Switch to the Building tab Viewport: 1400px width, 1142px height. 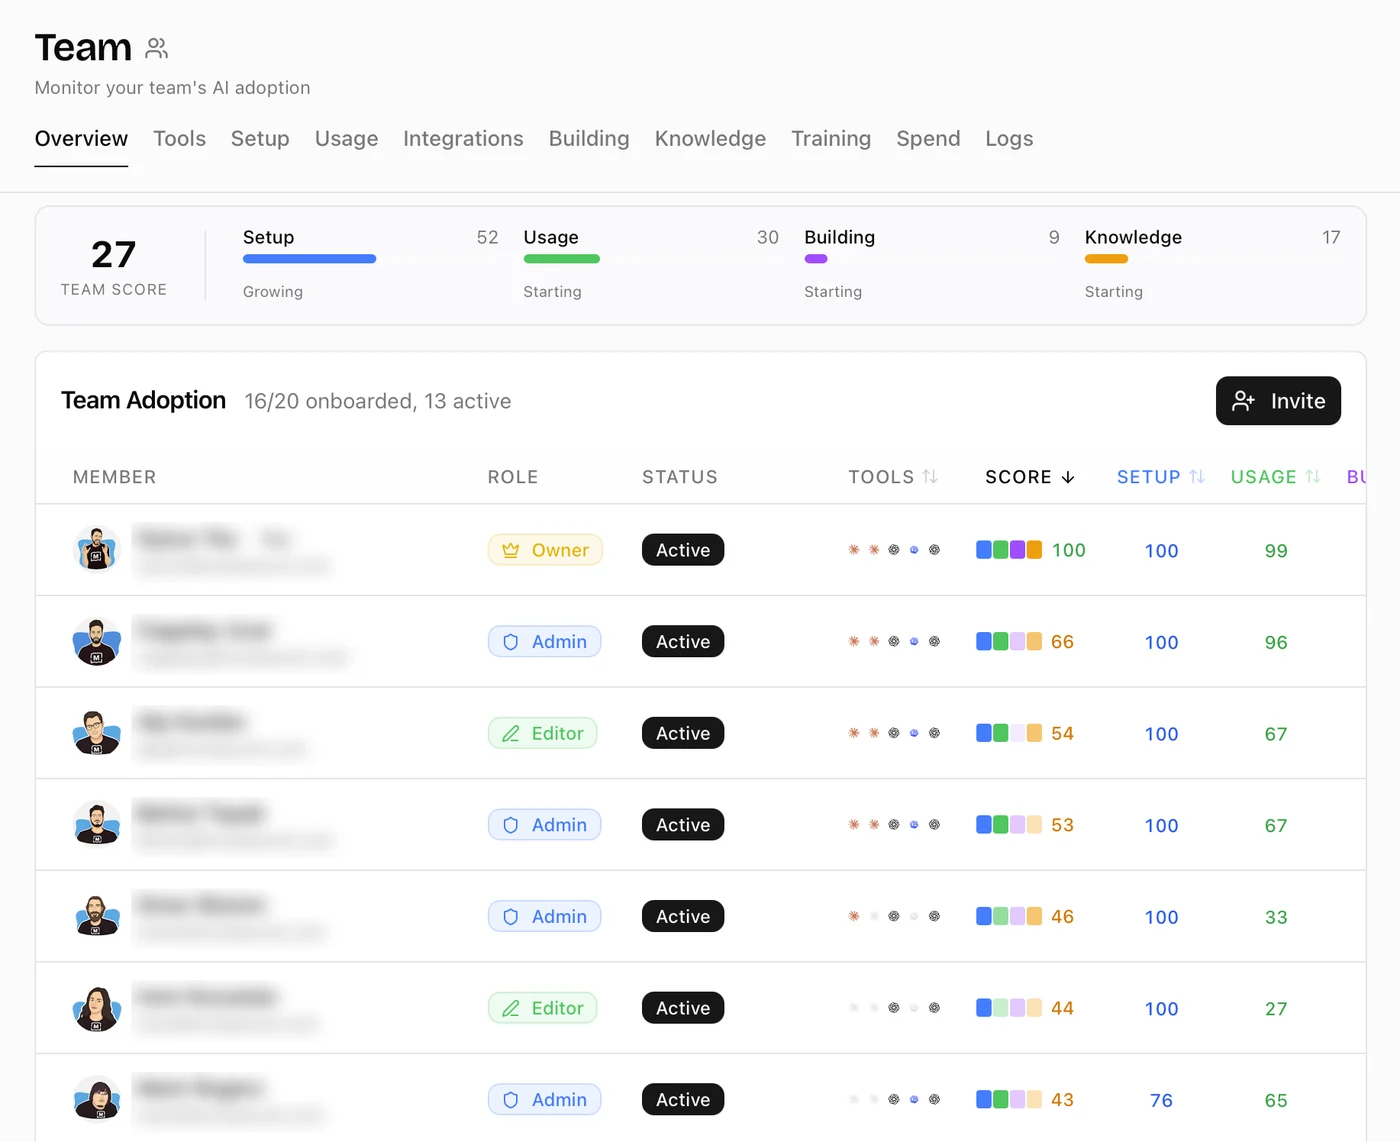pyautogui.click(x=589, y=139)
